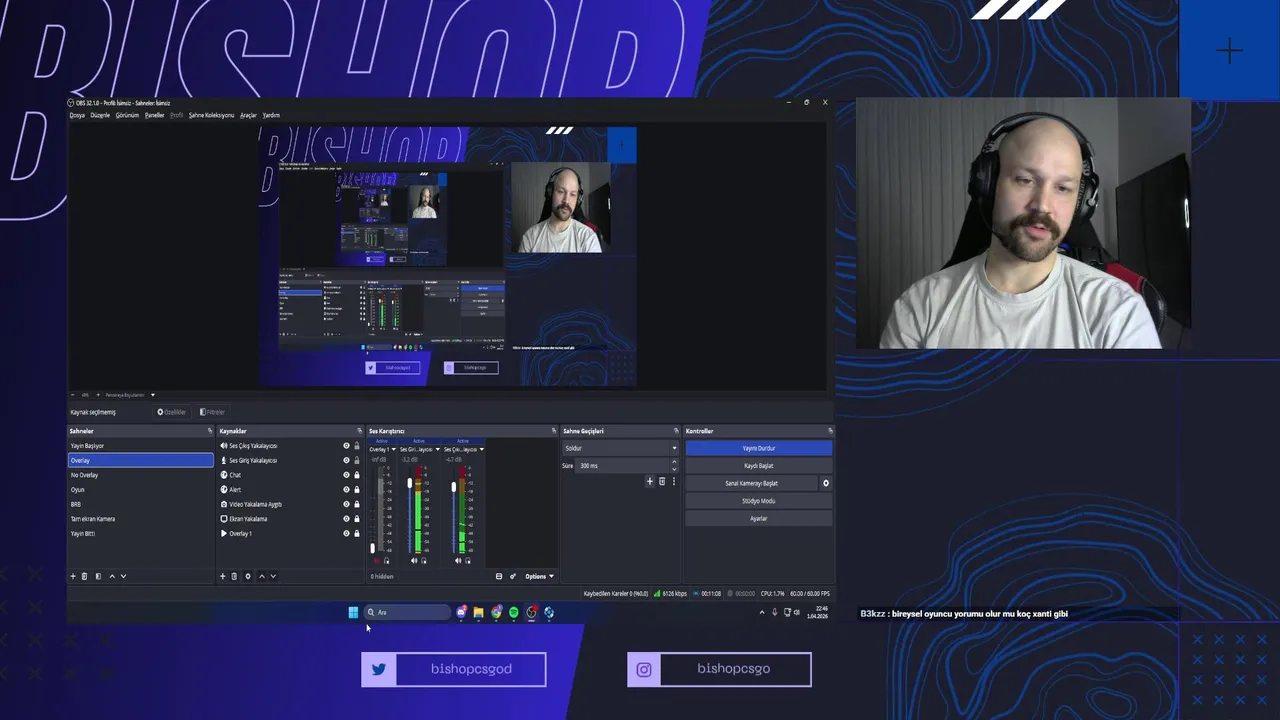Mute the Ses Çıkış channel speaker icon
This screenshot has height=720, width=1280.
(458, 560)
